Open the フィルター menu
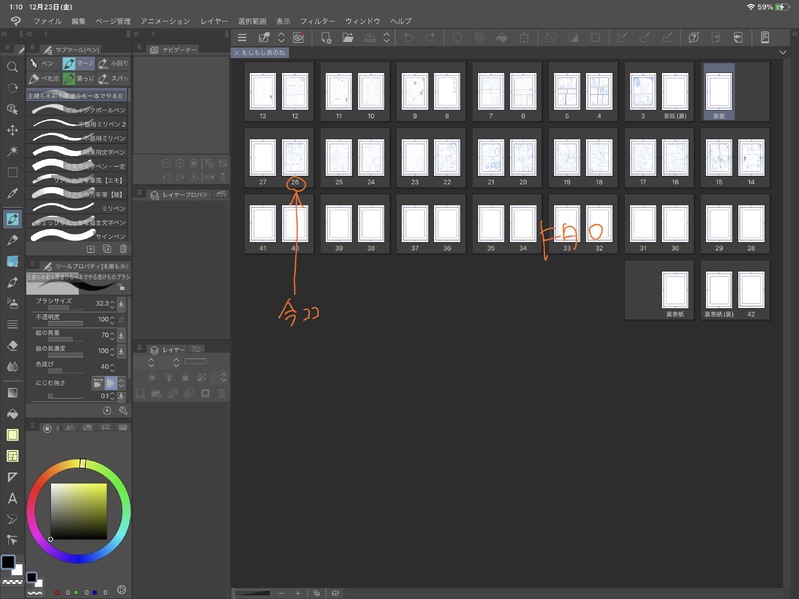 pos(317,21)
